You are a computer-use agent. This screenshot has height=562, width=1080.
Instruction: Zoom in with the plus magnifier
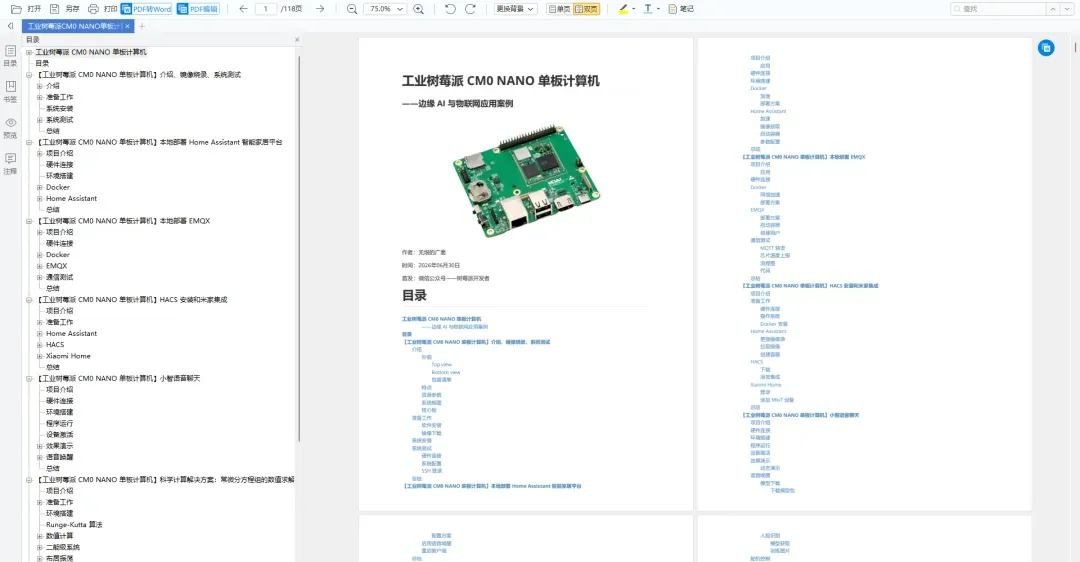[x=419, y=9]
